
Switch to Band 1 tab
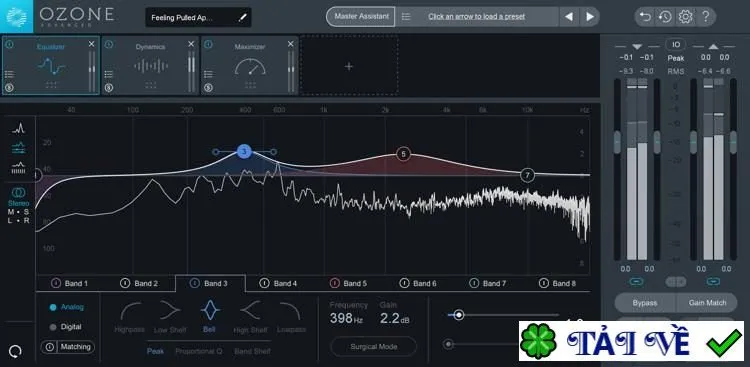70,283
